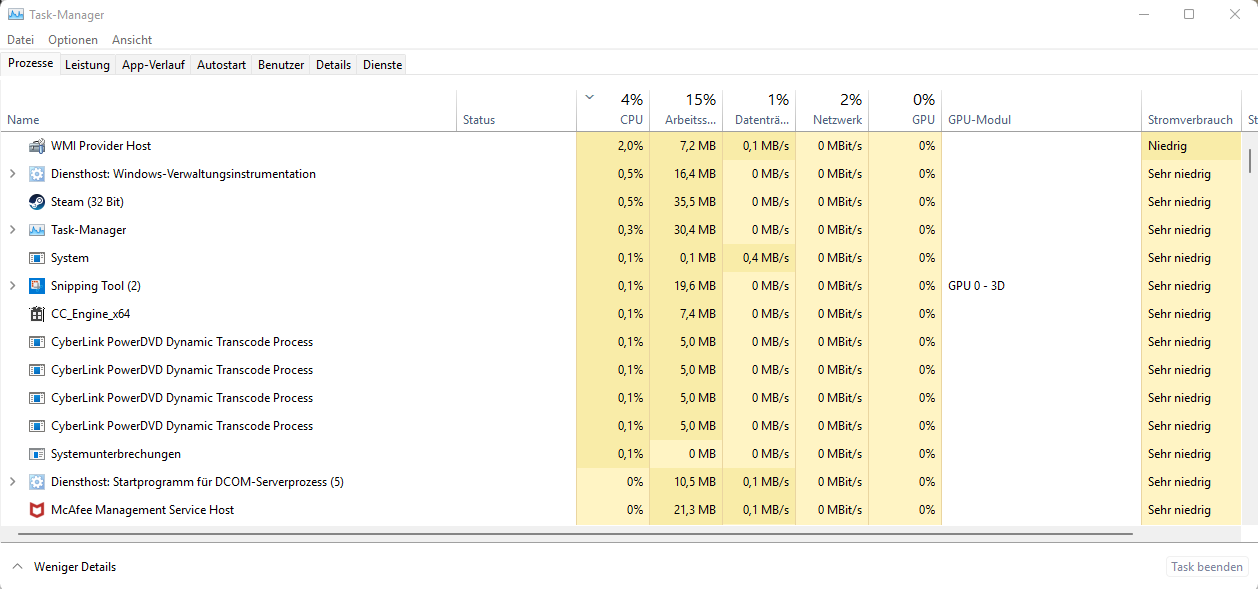Sort by the Datenträger column header
Screen dimensions: 1258x589
tap(759, 110)
